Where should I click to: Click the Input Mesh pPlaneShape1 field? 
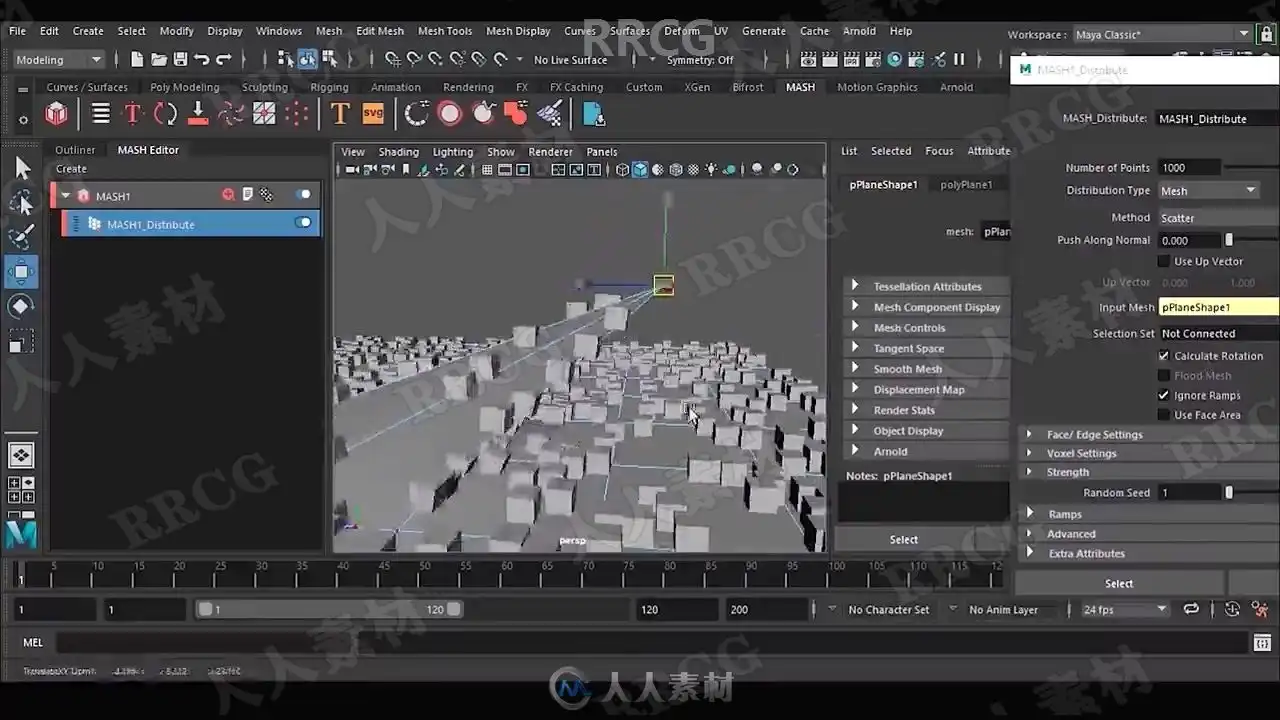[x=1218, y=307]
